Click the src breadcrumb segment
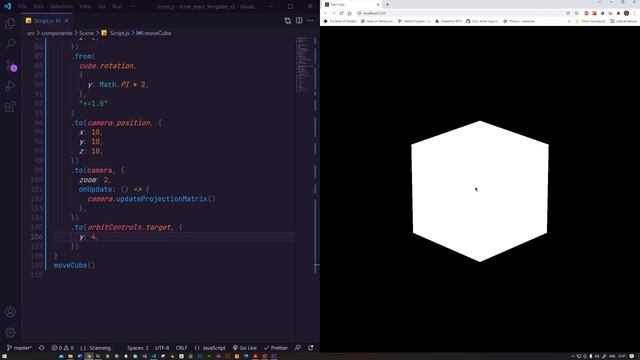Screen dimensions: 640x360 point(31,33)
